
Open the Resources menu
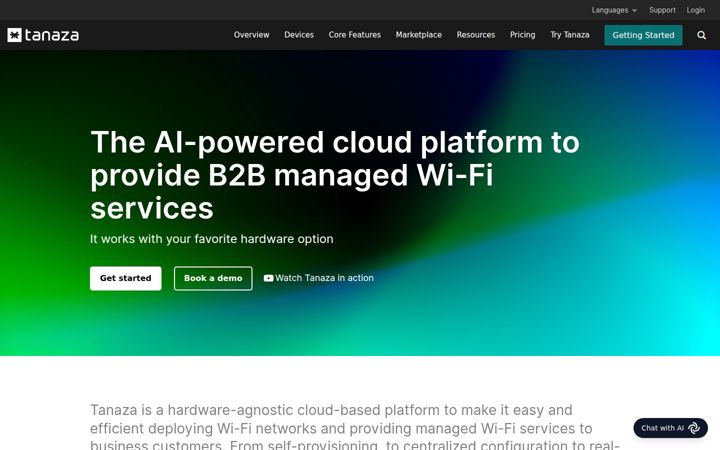coord(476,35)
